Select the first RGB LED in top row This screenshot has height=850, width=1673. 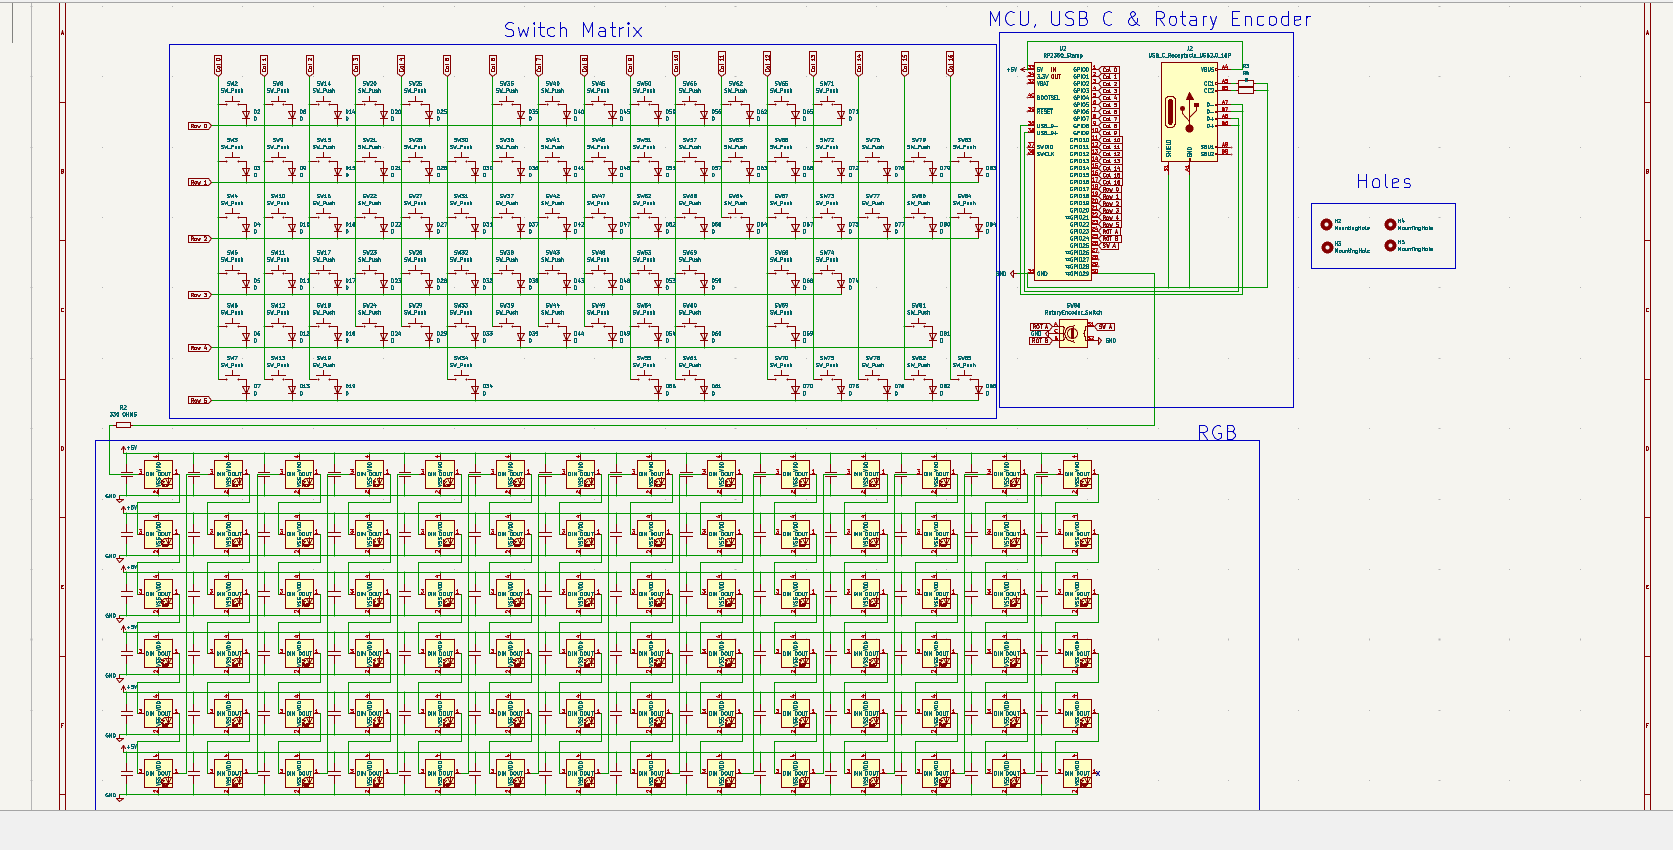[x=159, y=476]
